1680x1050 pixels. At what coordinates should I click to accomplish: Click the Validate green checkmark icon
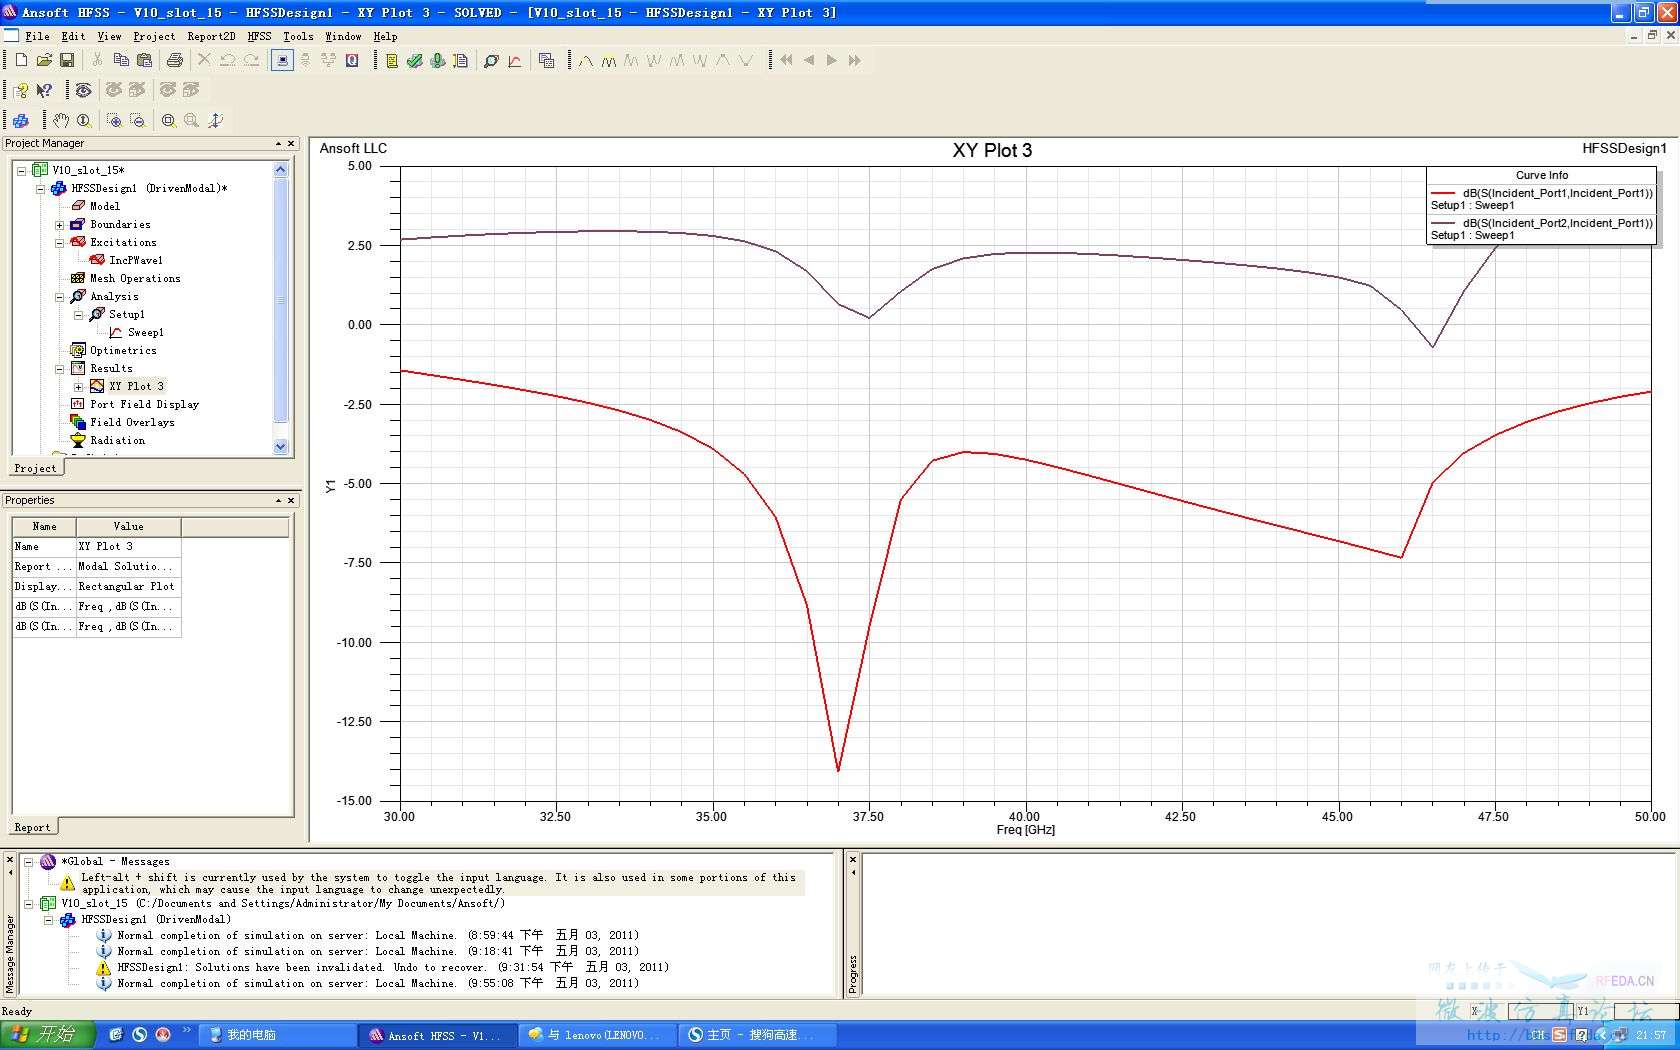(x=415, y=61)
